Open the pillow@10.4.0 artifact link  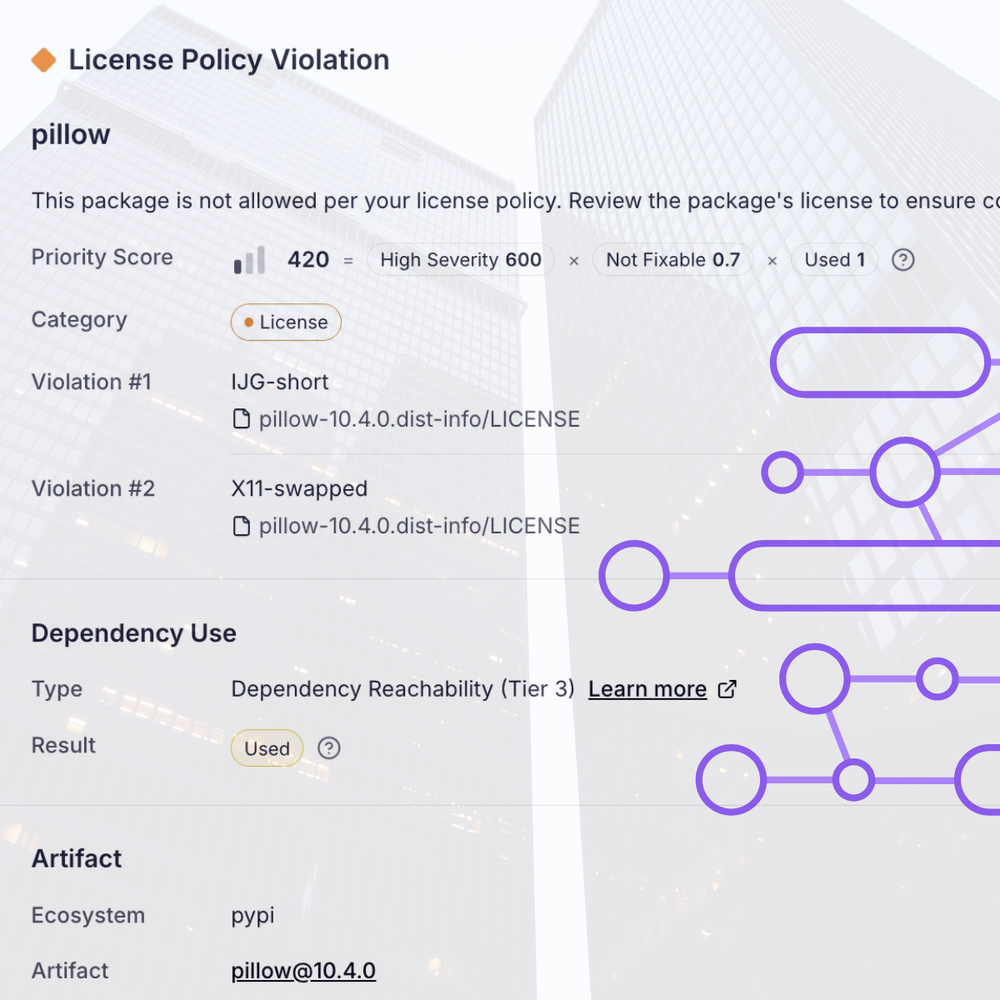click(304, 971)
